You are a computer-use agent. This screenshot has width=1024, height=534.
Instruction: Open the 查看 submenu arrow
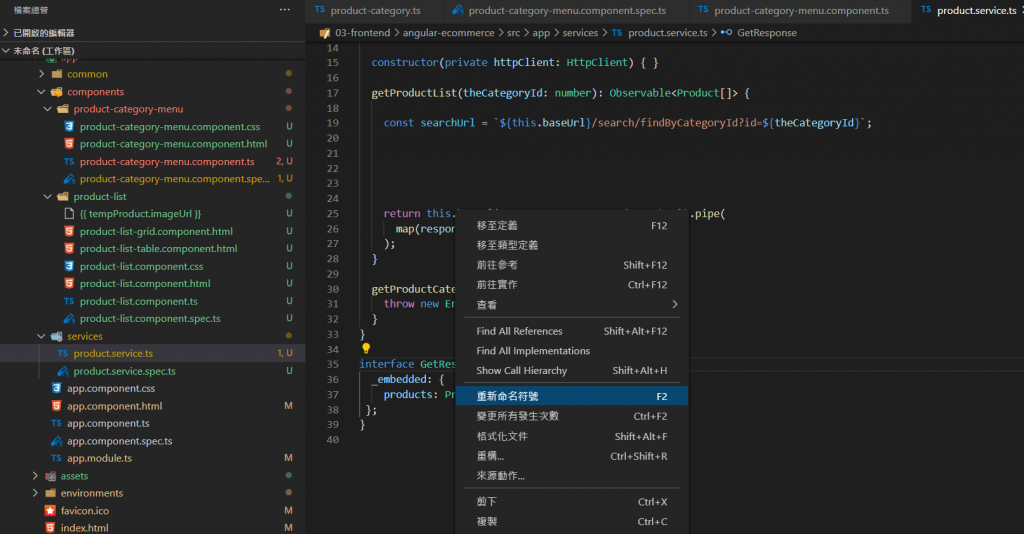point(675,304)
